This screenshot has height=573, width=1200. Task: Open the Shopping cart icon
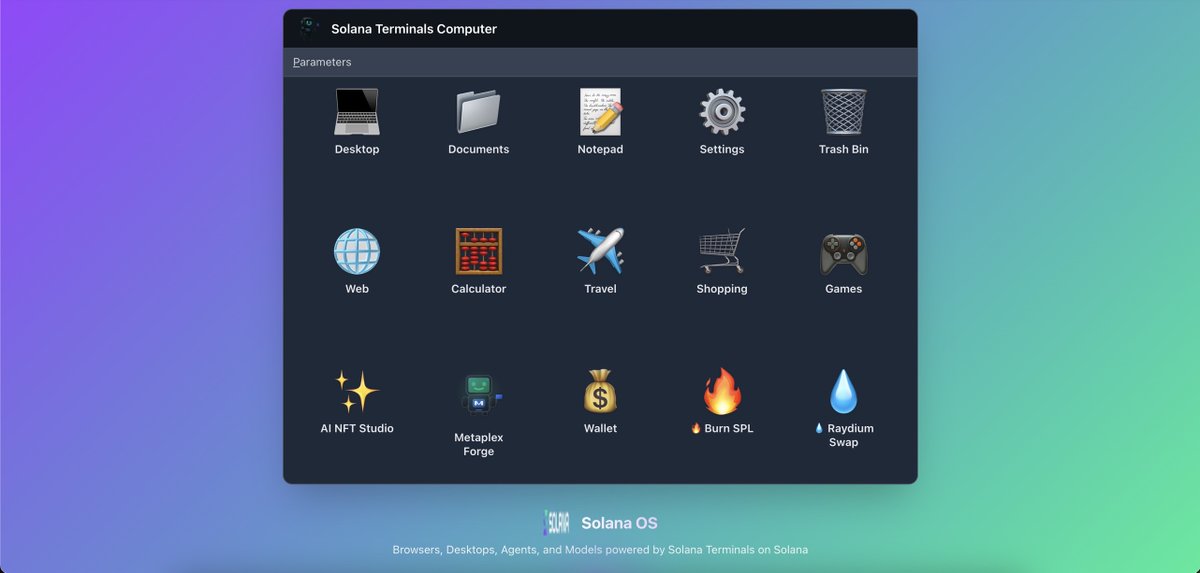coord(722,251)
